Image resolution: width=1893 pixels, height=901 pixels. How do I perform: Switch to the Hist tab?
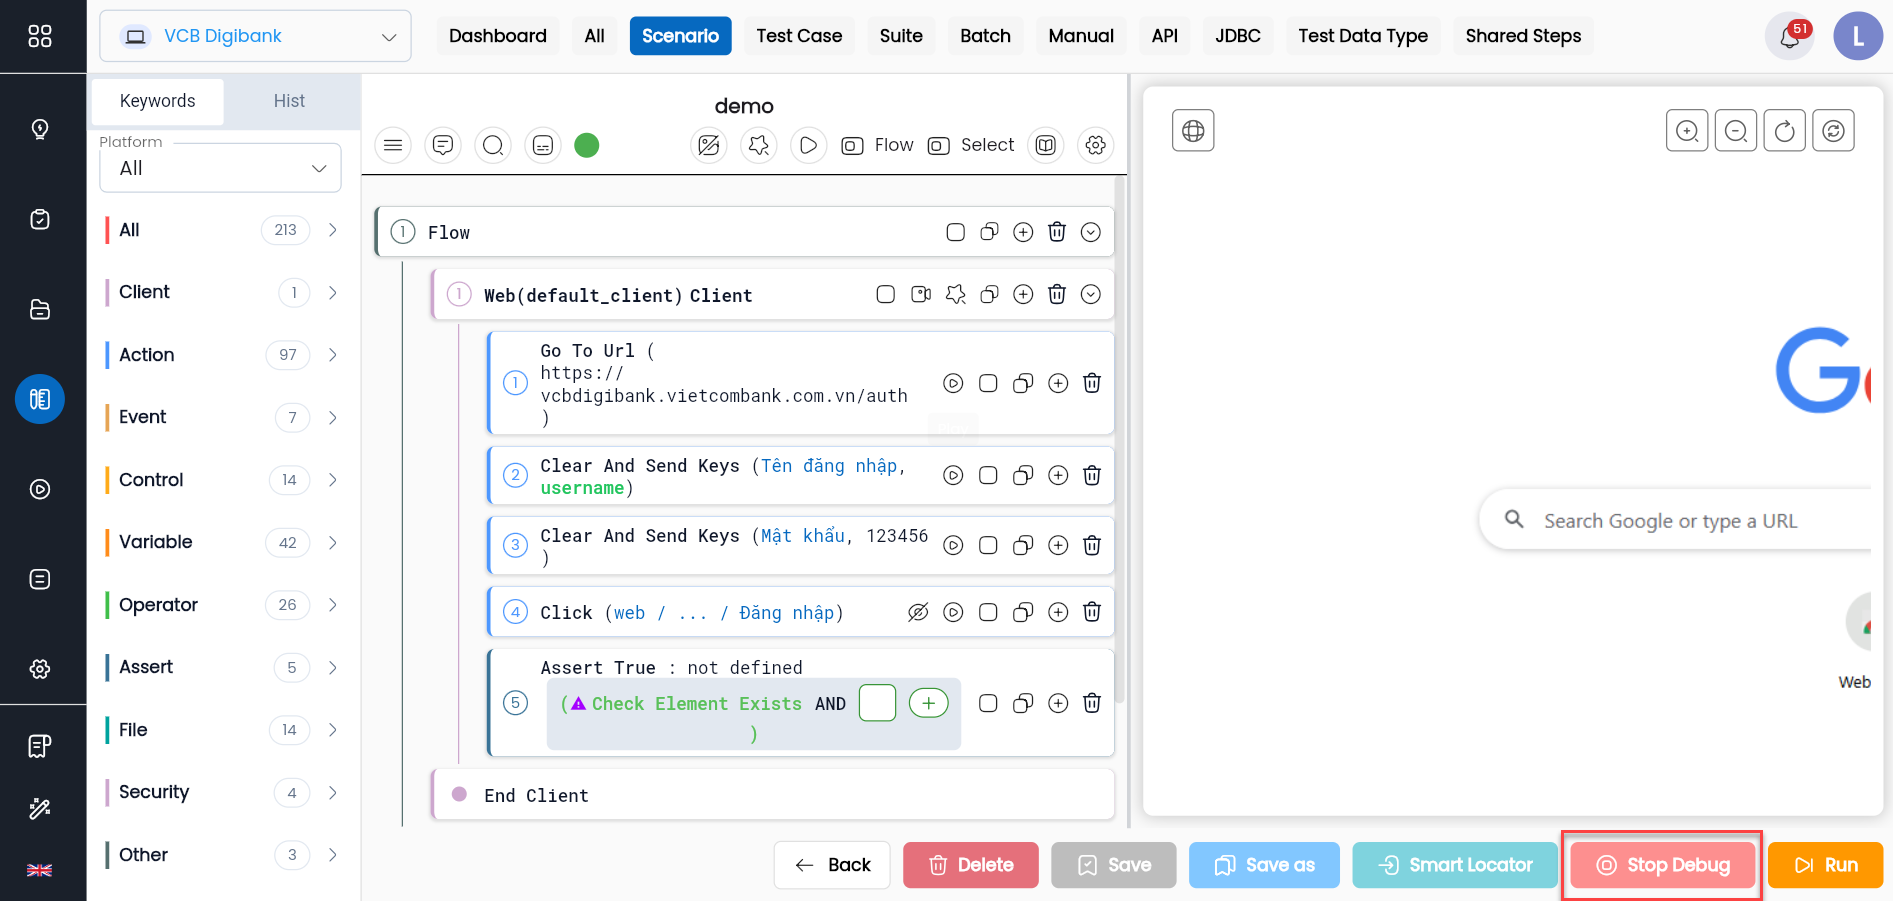pos(289,101)
